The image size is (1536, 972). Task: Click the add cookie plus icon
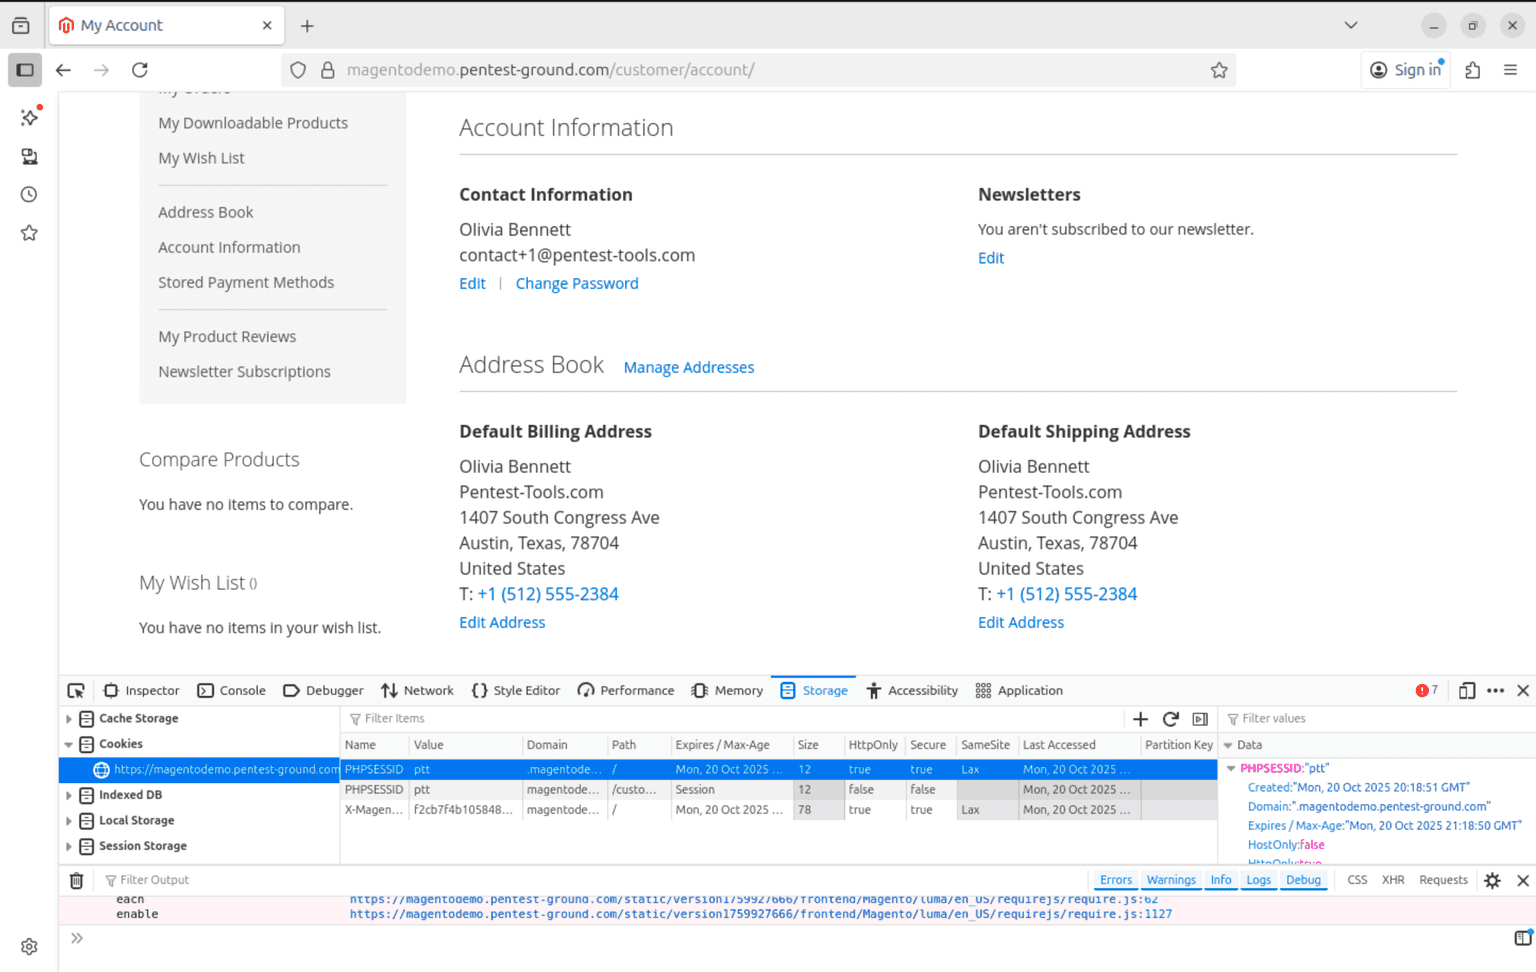click(x=1140, y=719)
